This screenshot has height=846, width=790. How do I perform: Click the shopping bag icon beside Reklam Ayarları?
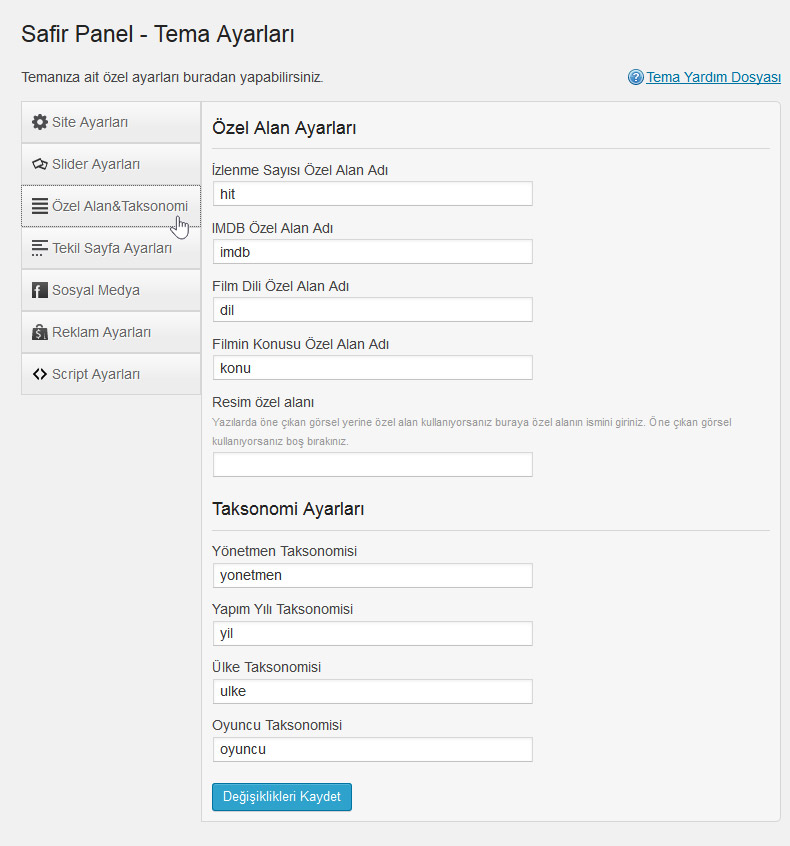pyautogui.click(x=39, y=332)
